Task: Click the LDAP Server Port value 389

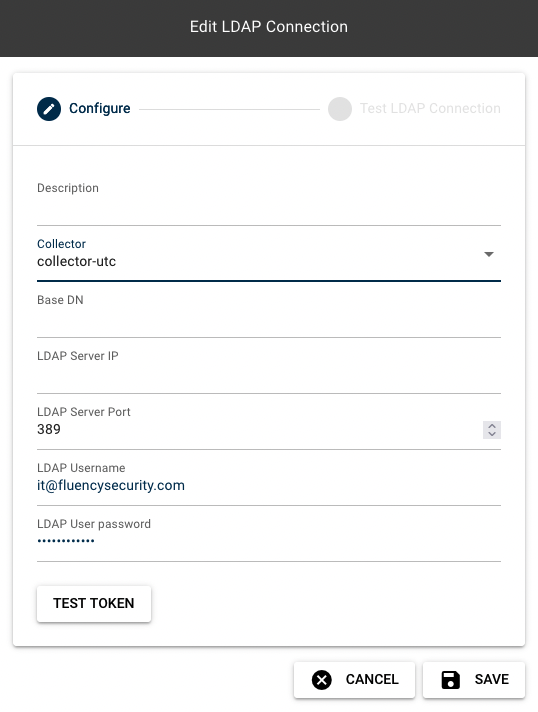Action: [49, 430]
